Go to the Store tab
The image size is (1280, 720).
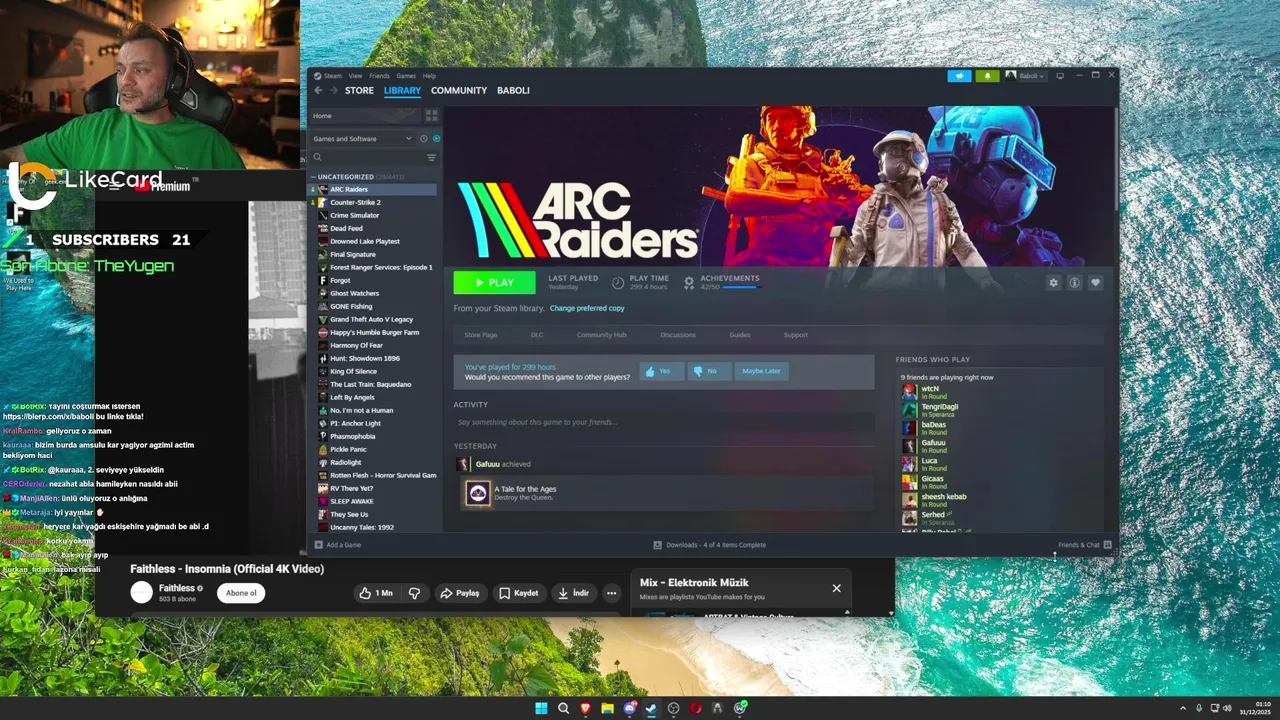(359, 90)
